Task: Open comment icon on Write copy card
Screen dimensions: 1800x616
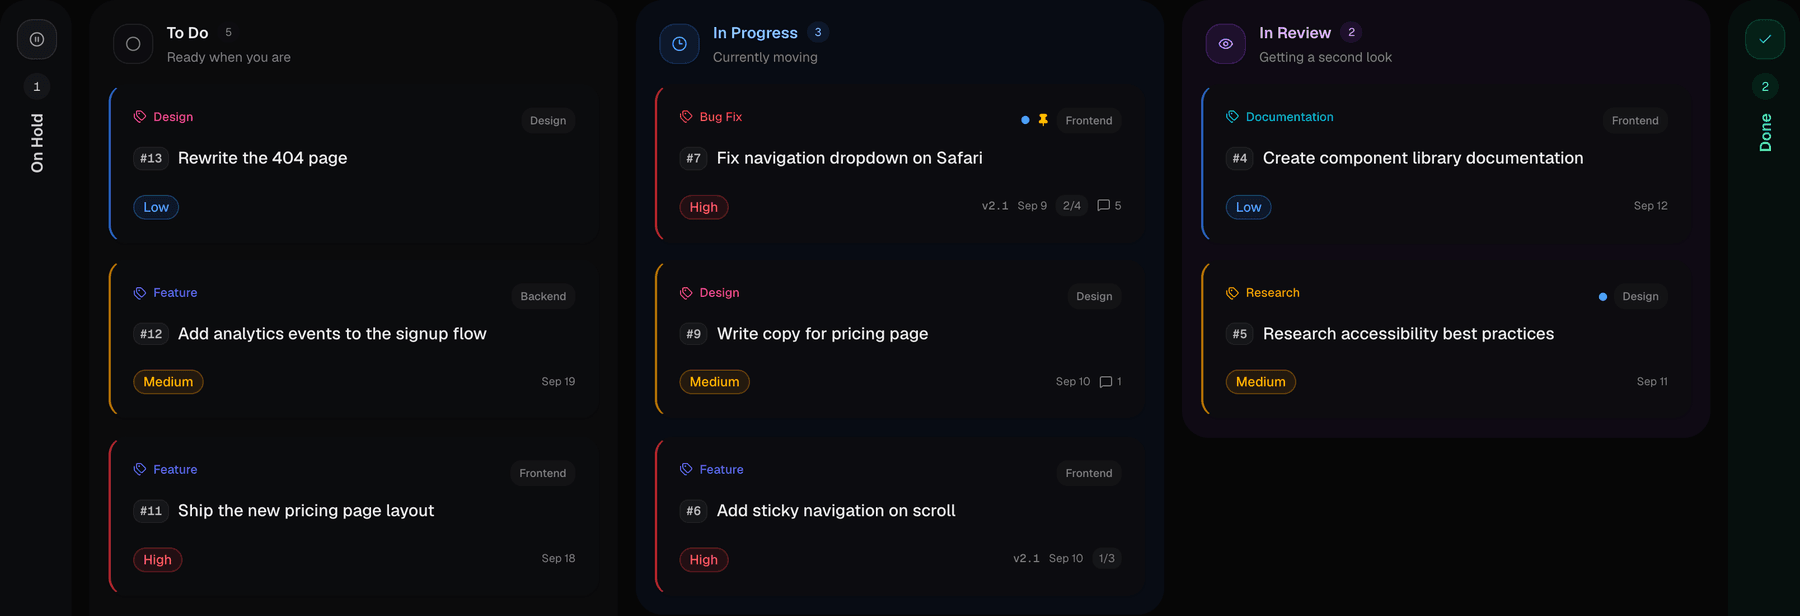Action: tap(1106, 382)
